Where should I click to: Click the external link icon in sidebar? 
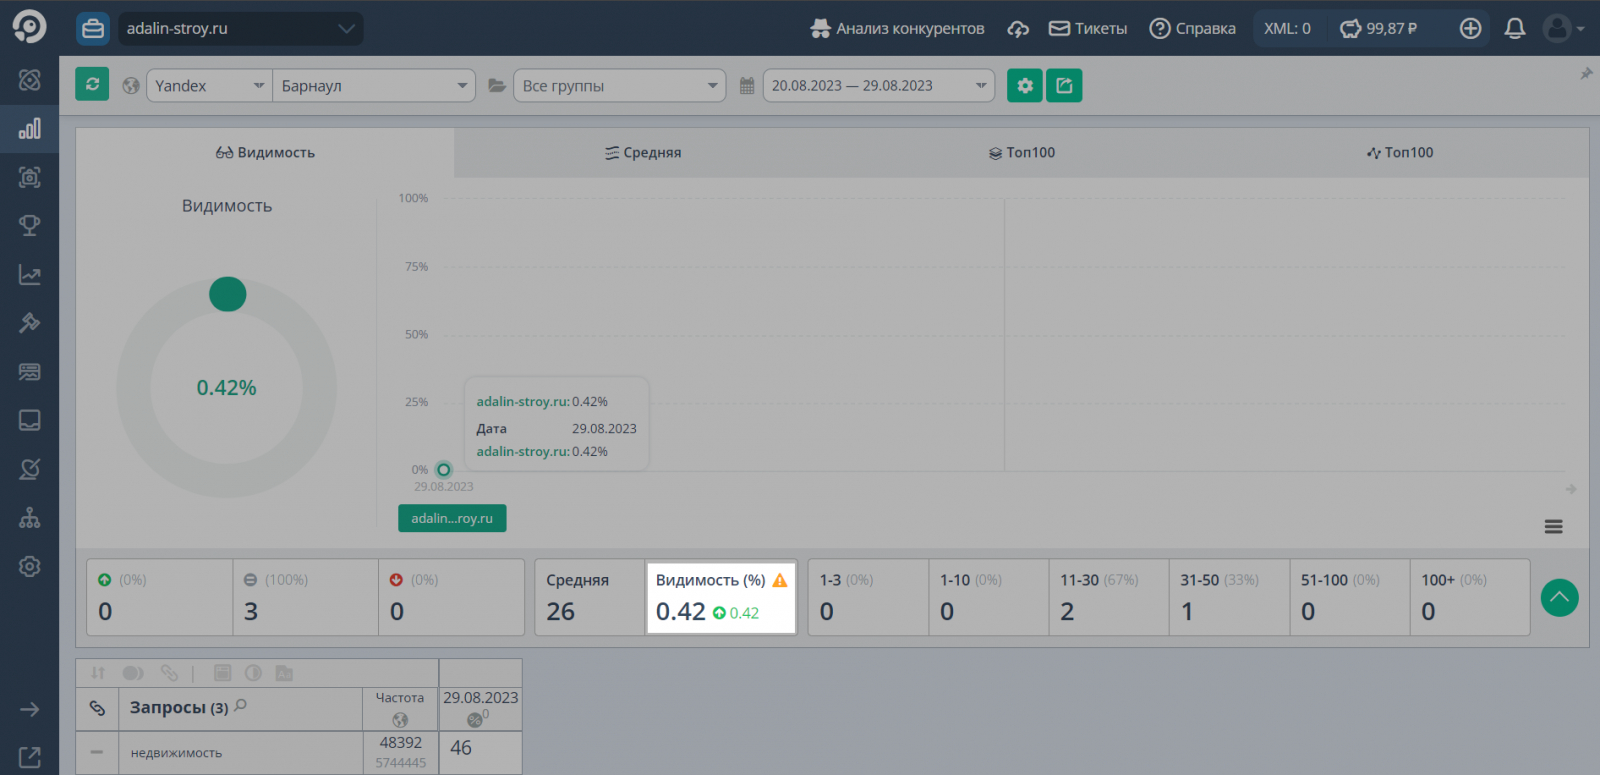pos(30,758)
